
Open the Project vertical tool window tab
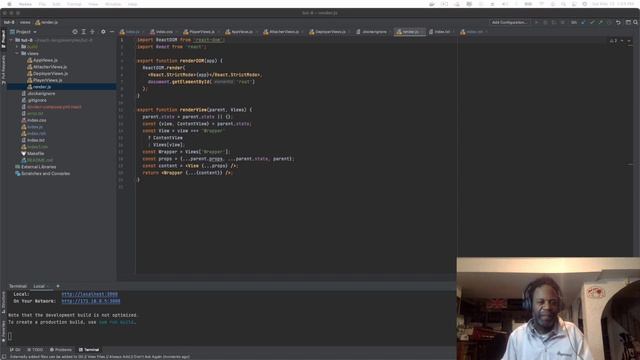point(3,39)
